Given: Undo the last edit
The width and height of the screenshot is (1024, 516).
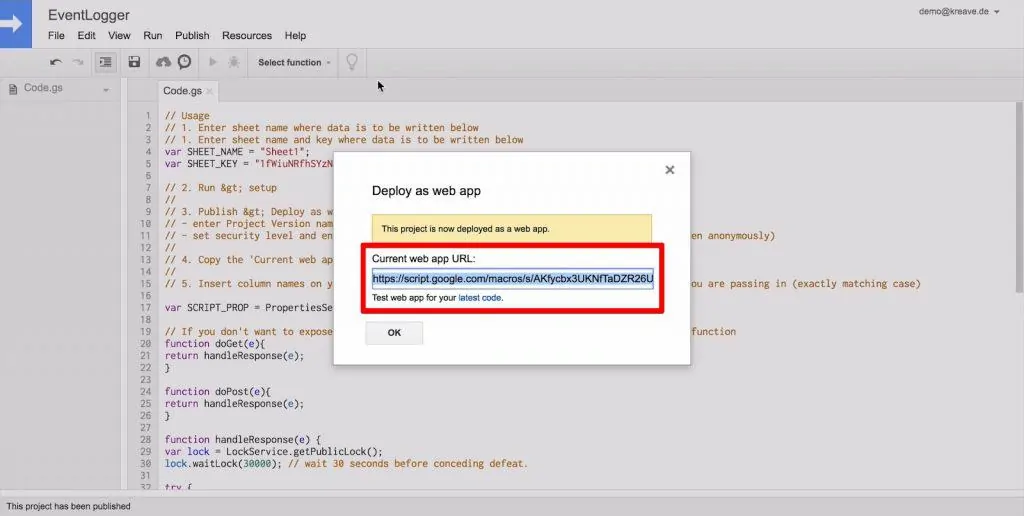Looking at the screenshot, I should [x=56, y=63].
